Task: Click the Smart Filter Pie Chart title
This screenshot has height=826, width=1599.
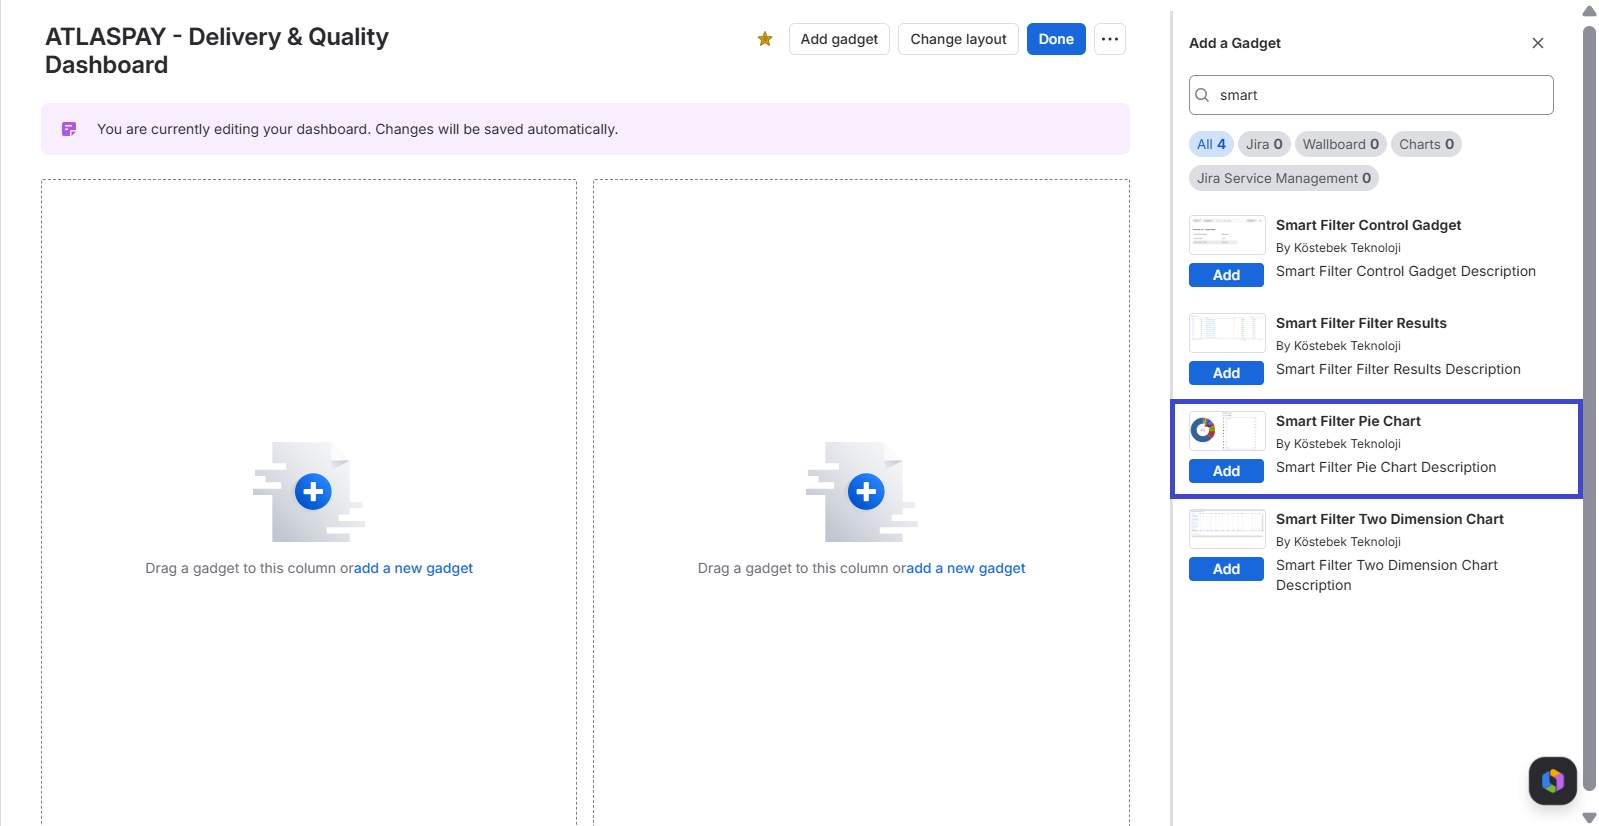Action: click(x=1348, y=421)
